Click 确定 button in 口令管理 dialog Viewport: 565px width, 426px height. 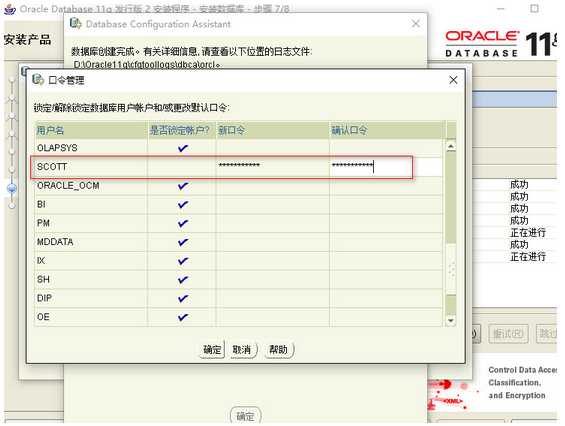pyautogui.click(x=212, y=349)
